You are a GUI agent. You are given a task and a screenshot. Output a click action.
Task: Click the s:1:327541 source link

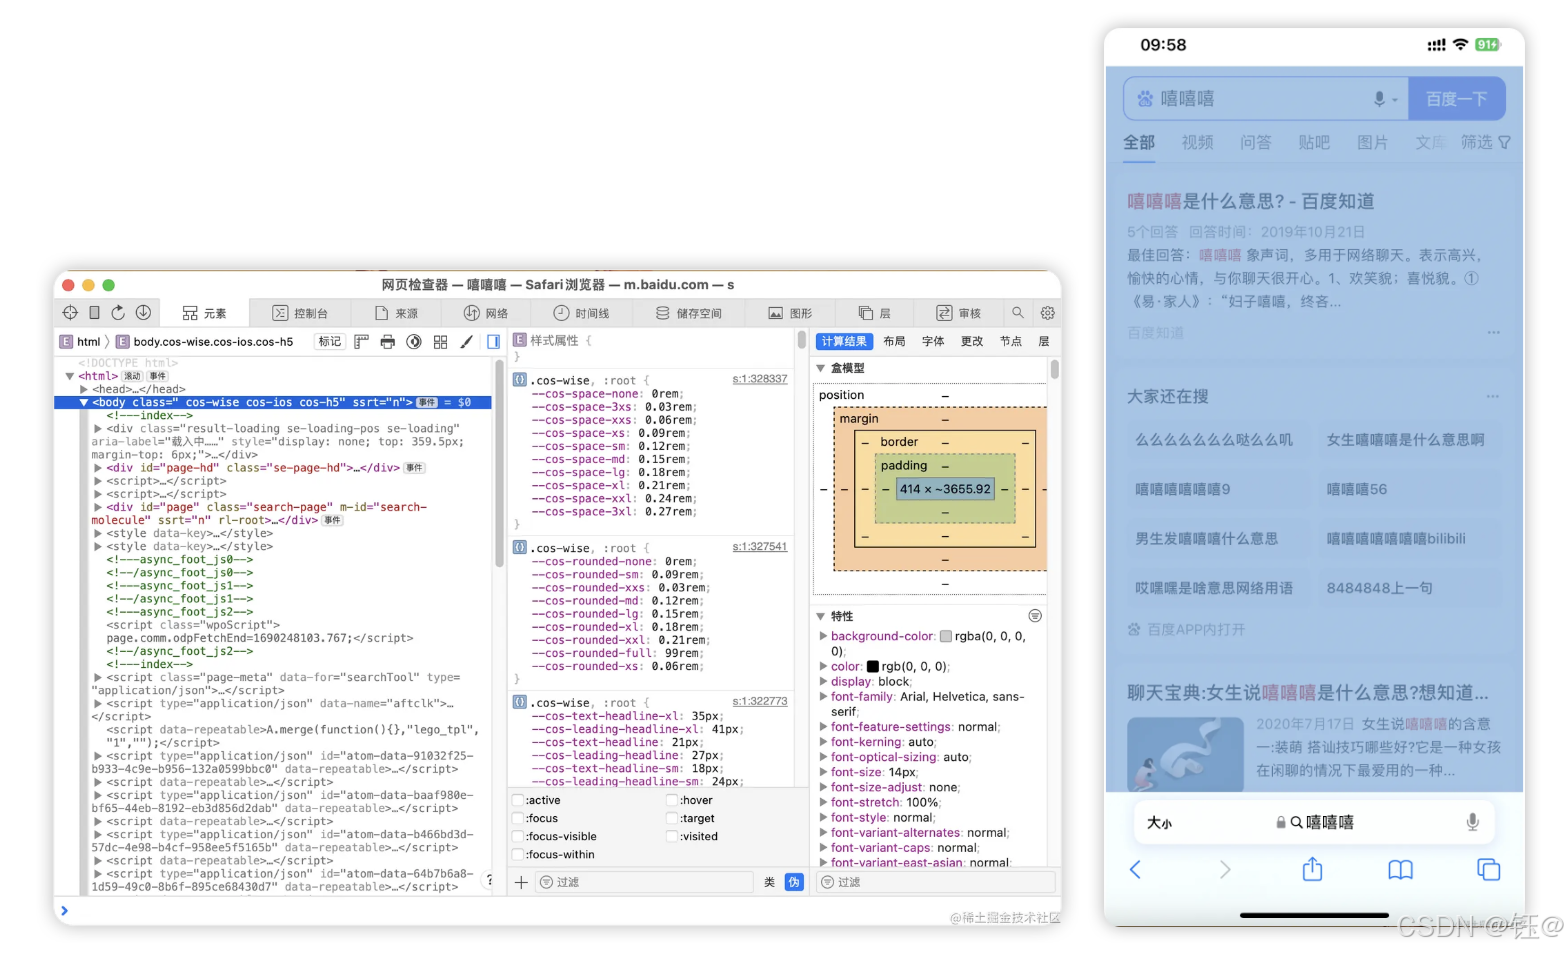click(760, 547)
